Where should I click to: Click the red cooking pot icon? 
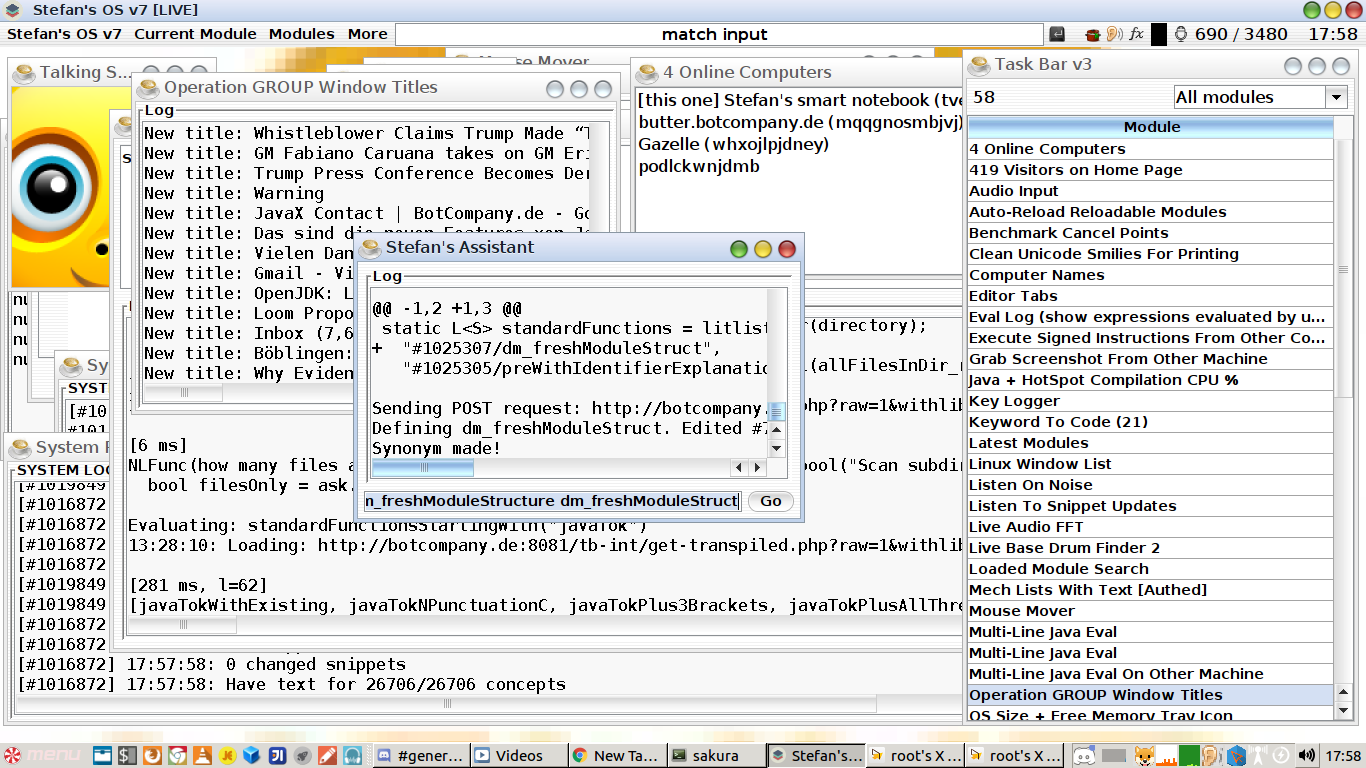click(1093, 34)
